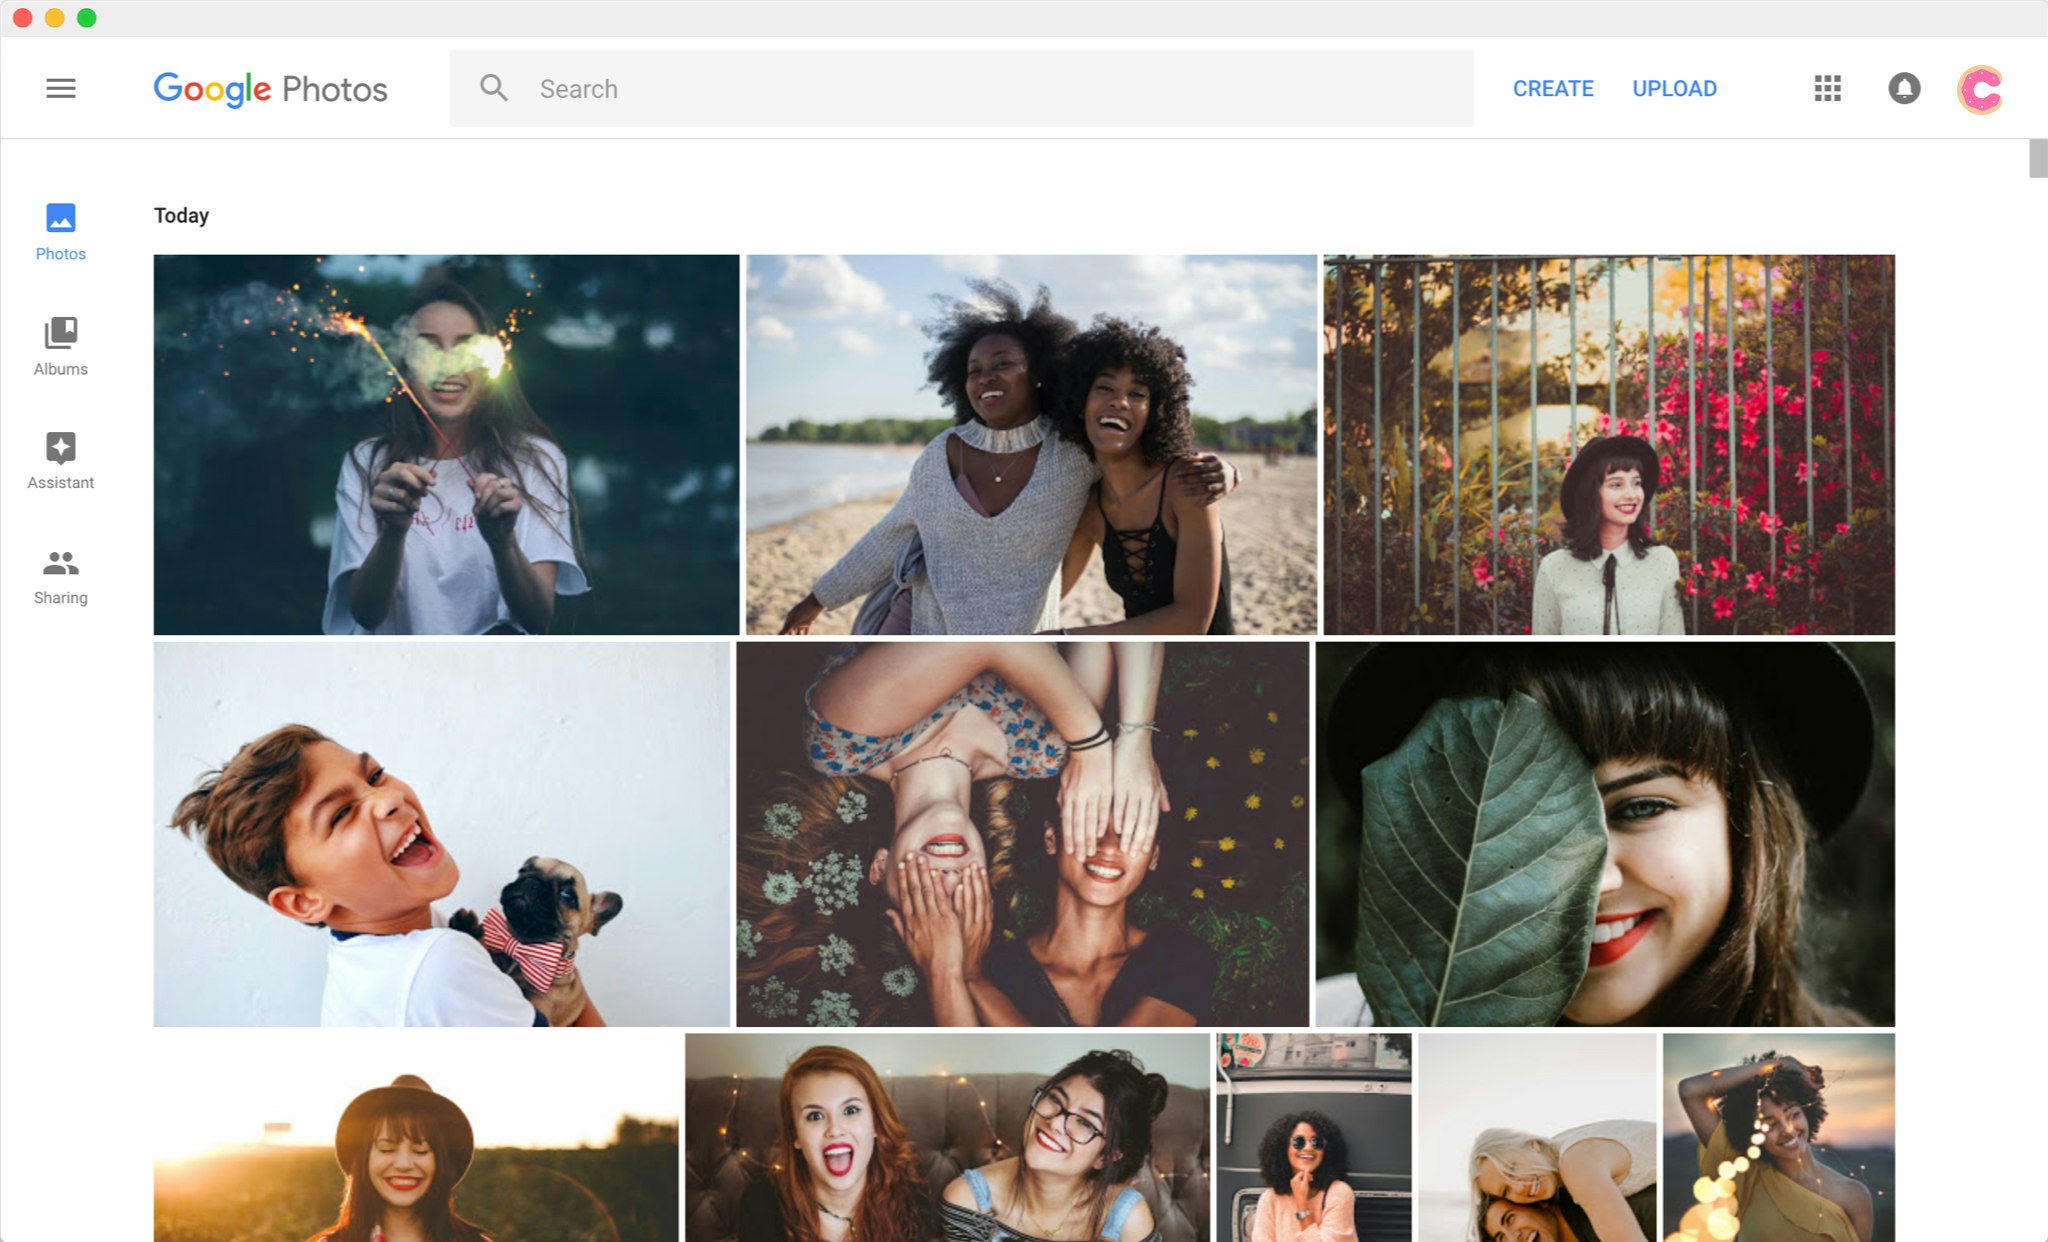This screenshot has width=2048, height=1242.
Task: Click the vertical scrollbar on the right
Action: click(2038, 160)
